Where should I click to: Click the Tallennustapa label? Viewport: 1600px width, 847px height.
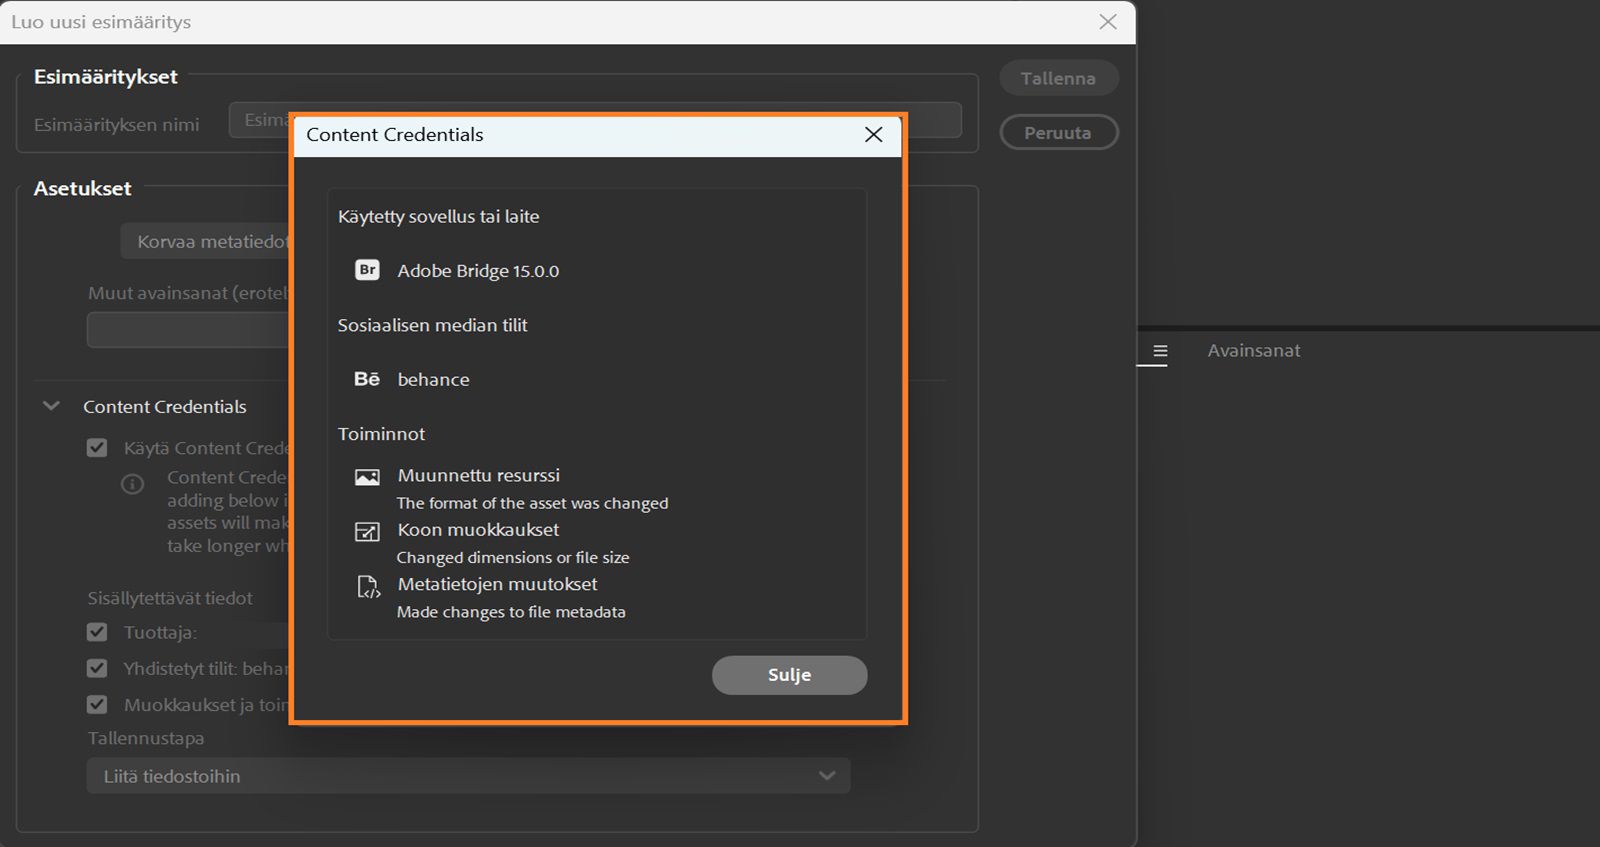click(x=146, y=738)
